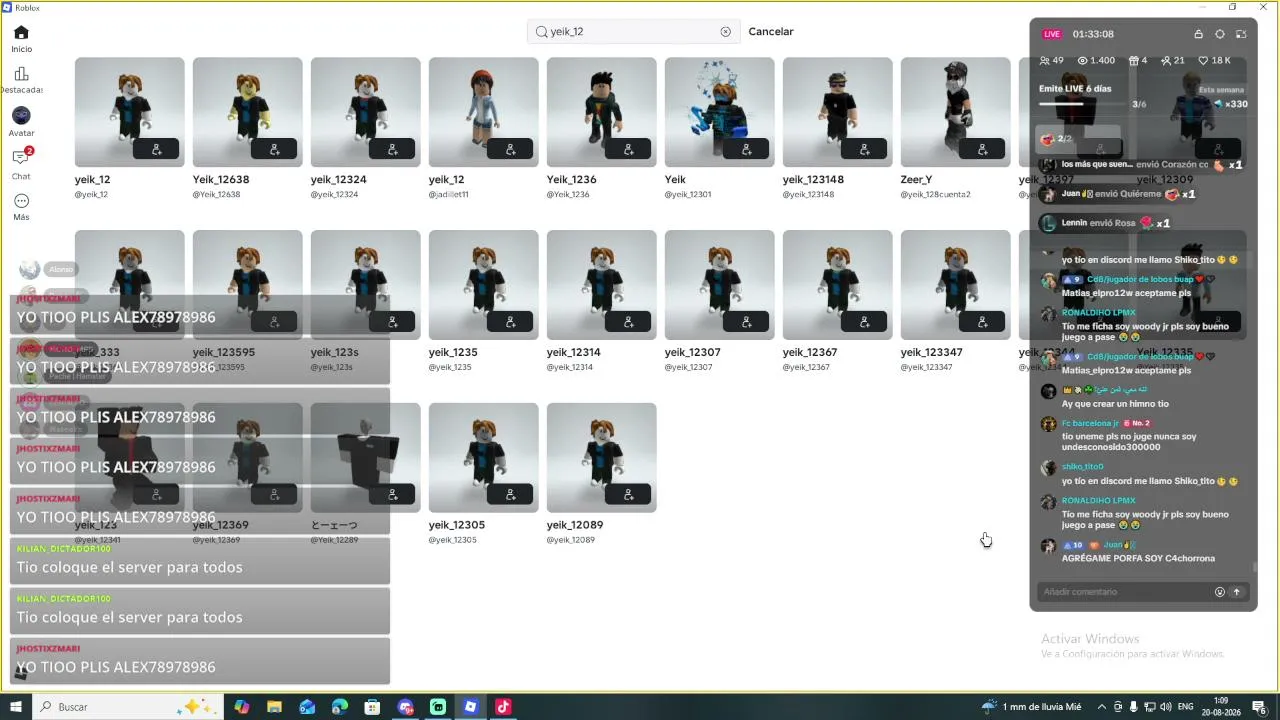The image size is (1280, 720).
Task: Launch Microsoft Edge from the taskbar
Action: click(x=340, y=707)
